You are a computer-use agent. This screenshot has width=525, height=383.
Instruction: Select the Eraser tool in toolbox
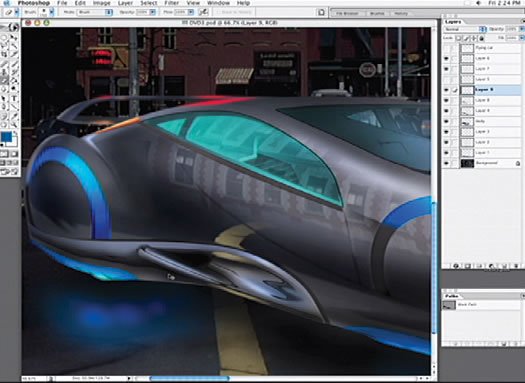pos(4,80)
